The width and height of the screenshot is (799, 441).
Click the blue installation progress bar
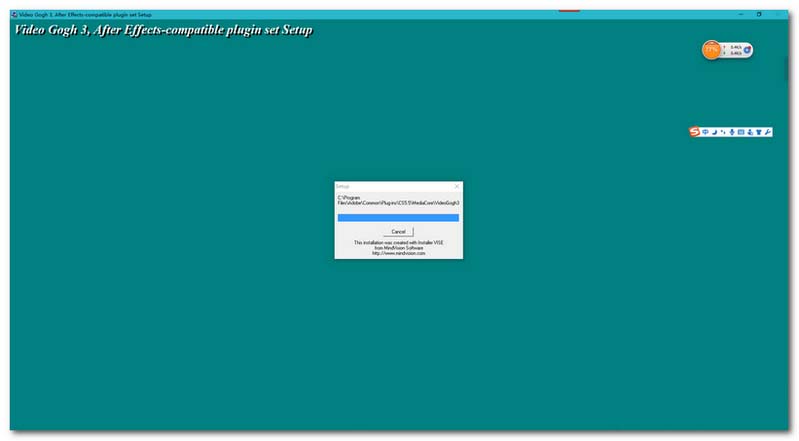(x=398, y=218)
